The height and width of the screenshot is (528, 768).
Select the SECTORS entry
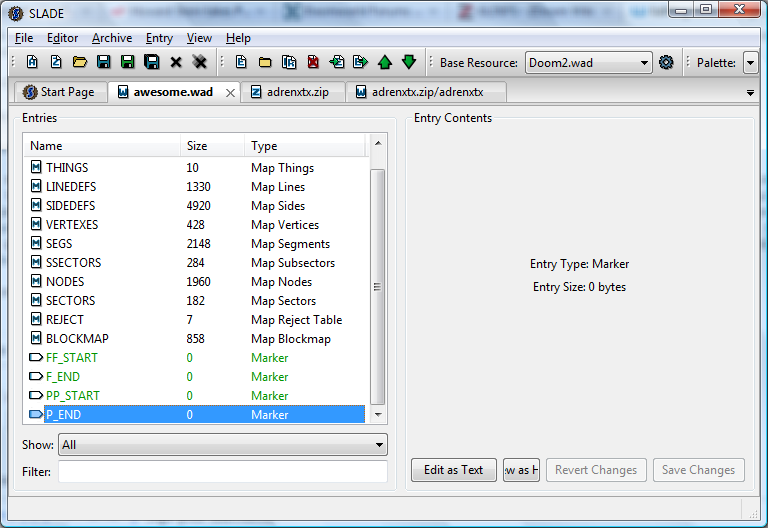(195, 301)
